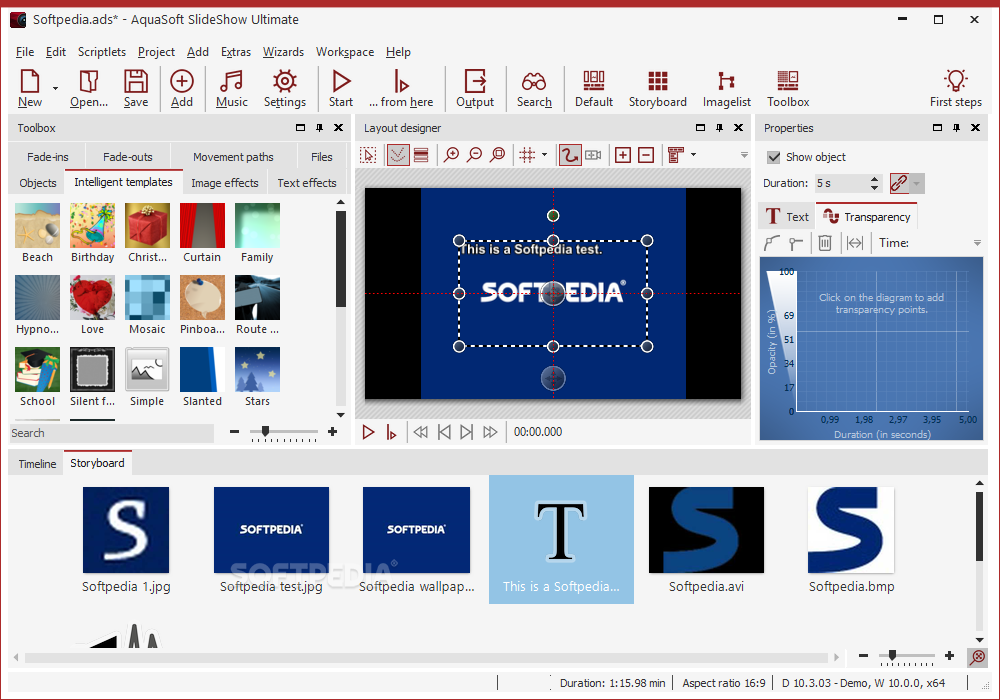Click the alignment layout tool icon
The width and height of the screenshot is (1000, 700).
click(x=676, y=155)
